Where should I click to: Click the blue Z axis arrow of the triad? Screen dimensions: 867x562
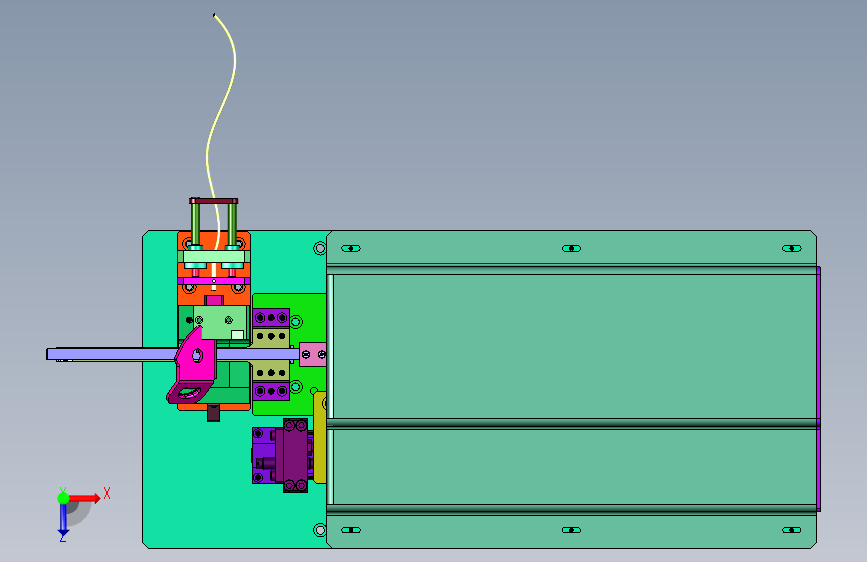point(63,520)
